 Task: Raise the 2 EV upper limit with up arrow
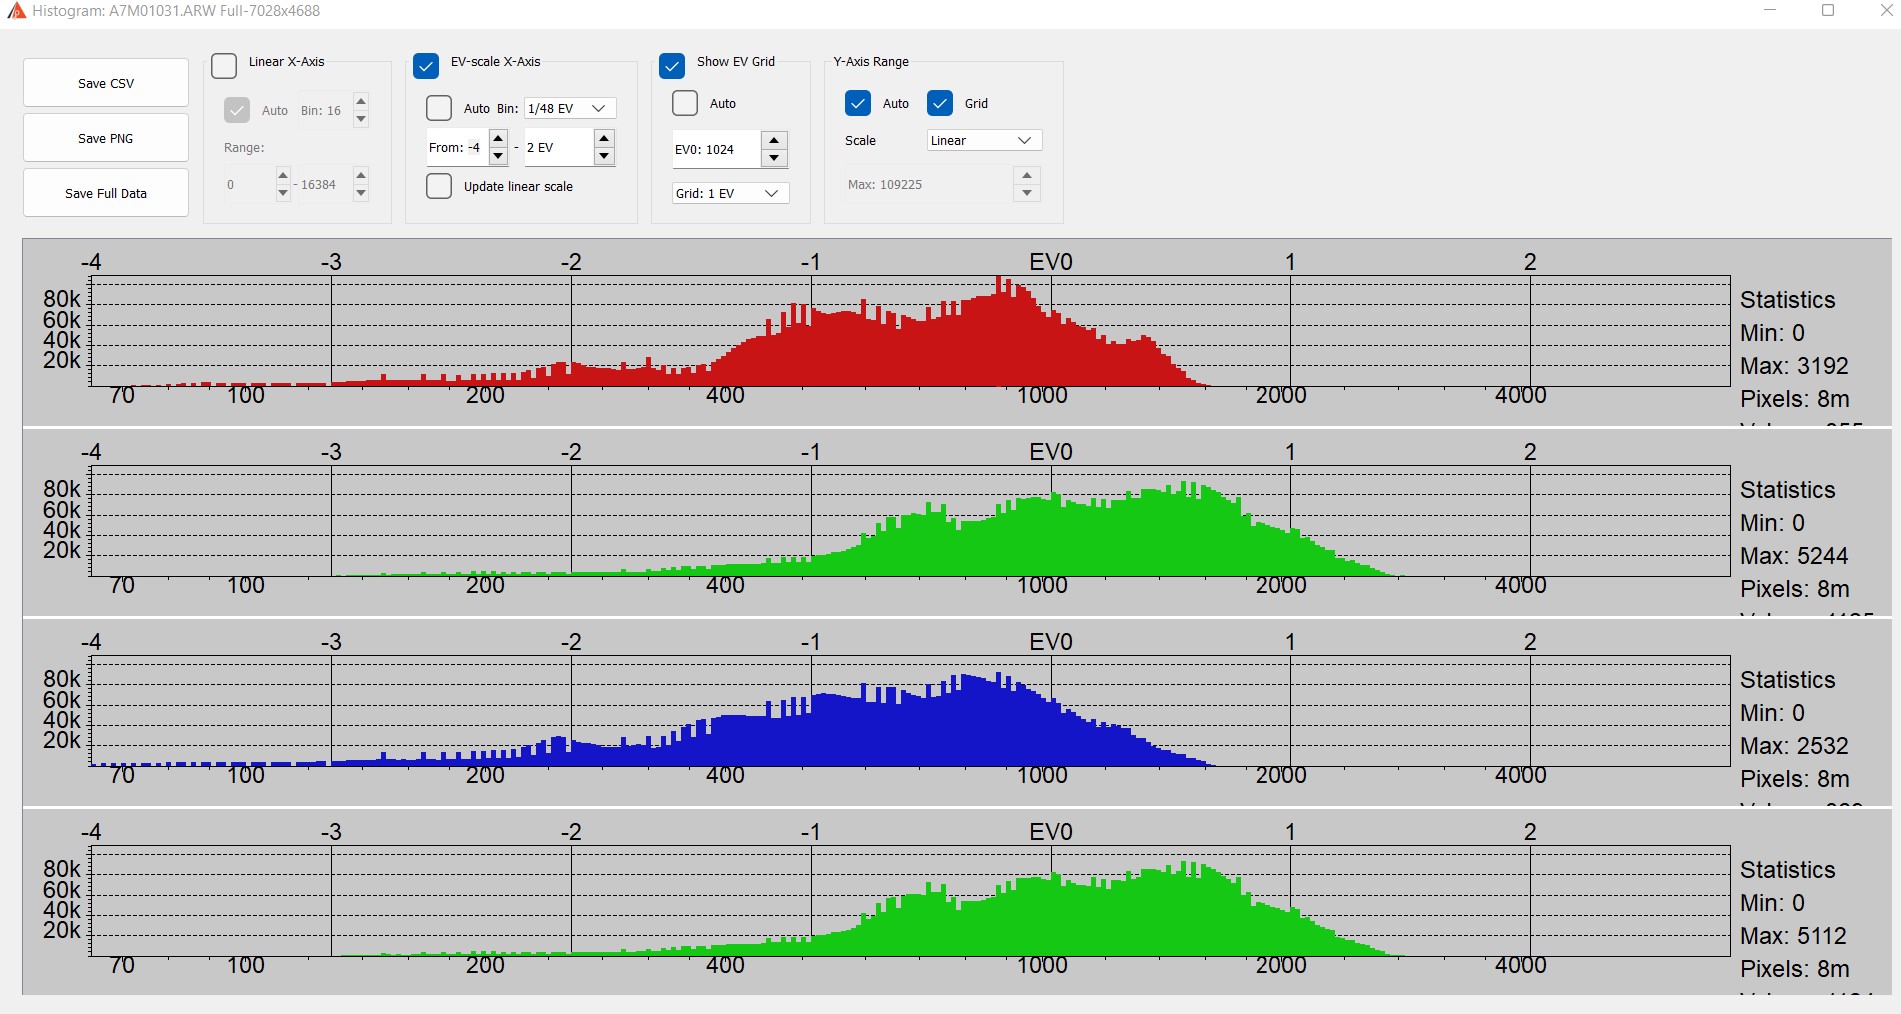604,139
